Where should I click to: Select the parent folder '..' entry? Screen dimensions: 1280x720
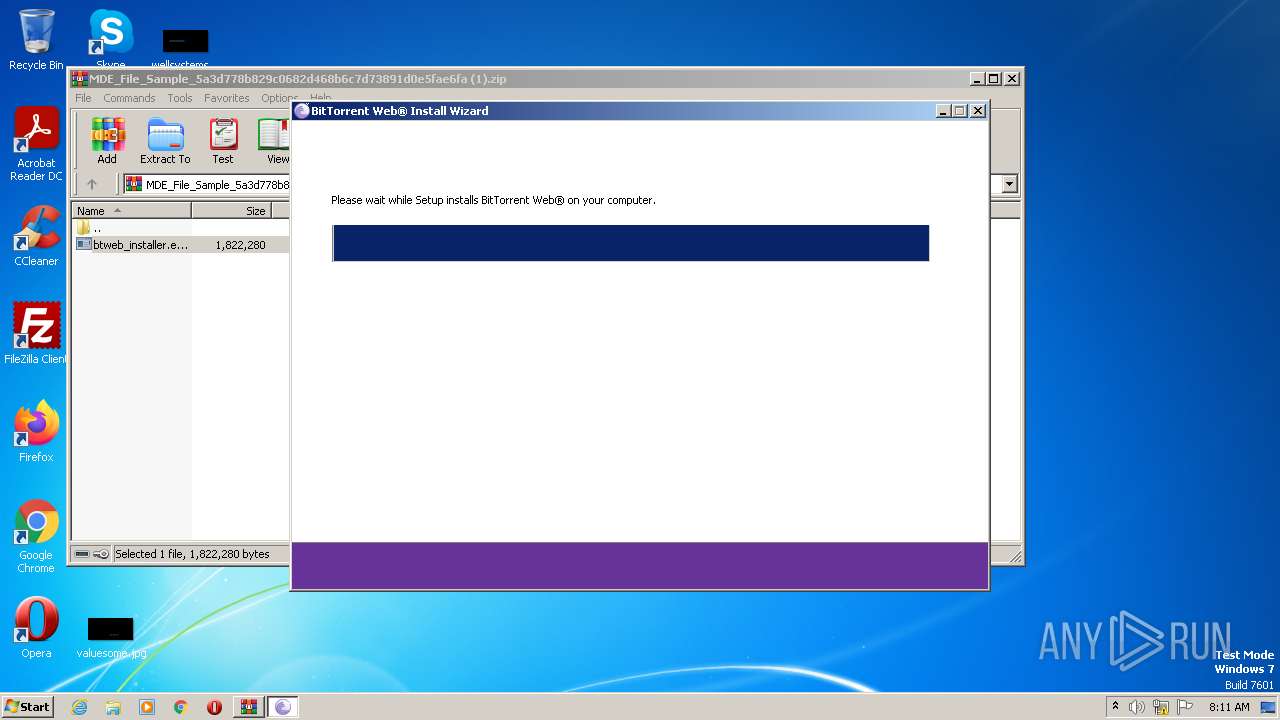coord(89,228)
